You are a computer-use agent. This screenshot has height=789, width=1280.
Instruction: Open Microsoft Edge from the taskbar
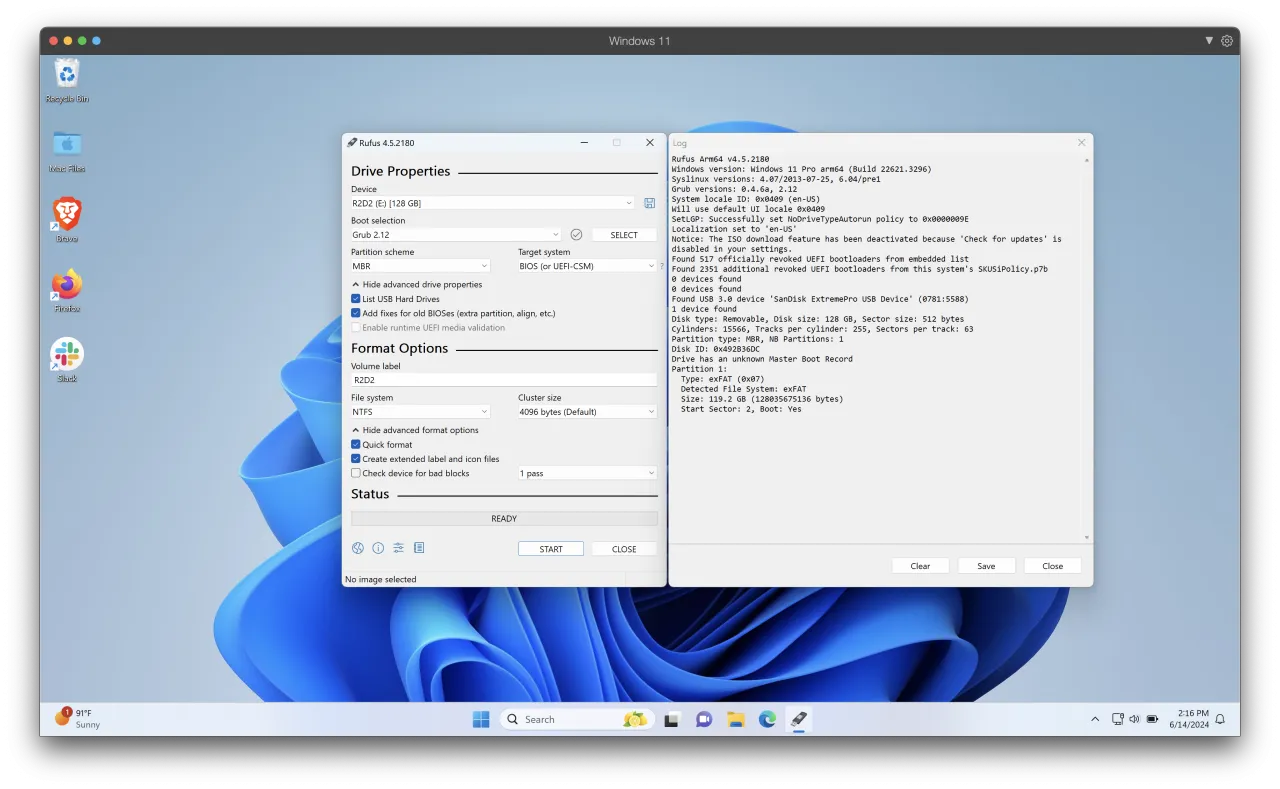pyautogui.click(x=768, y=719)
